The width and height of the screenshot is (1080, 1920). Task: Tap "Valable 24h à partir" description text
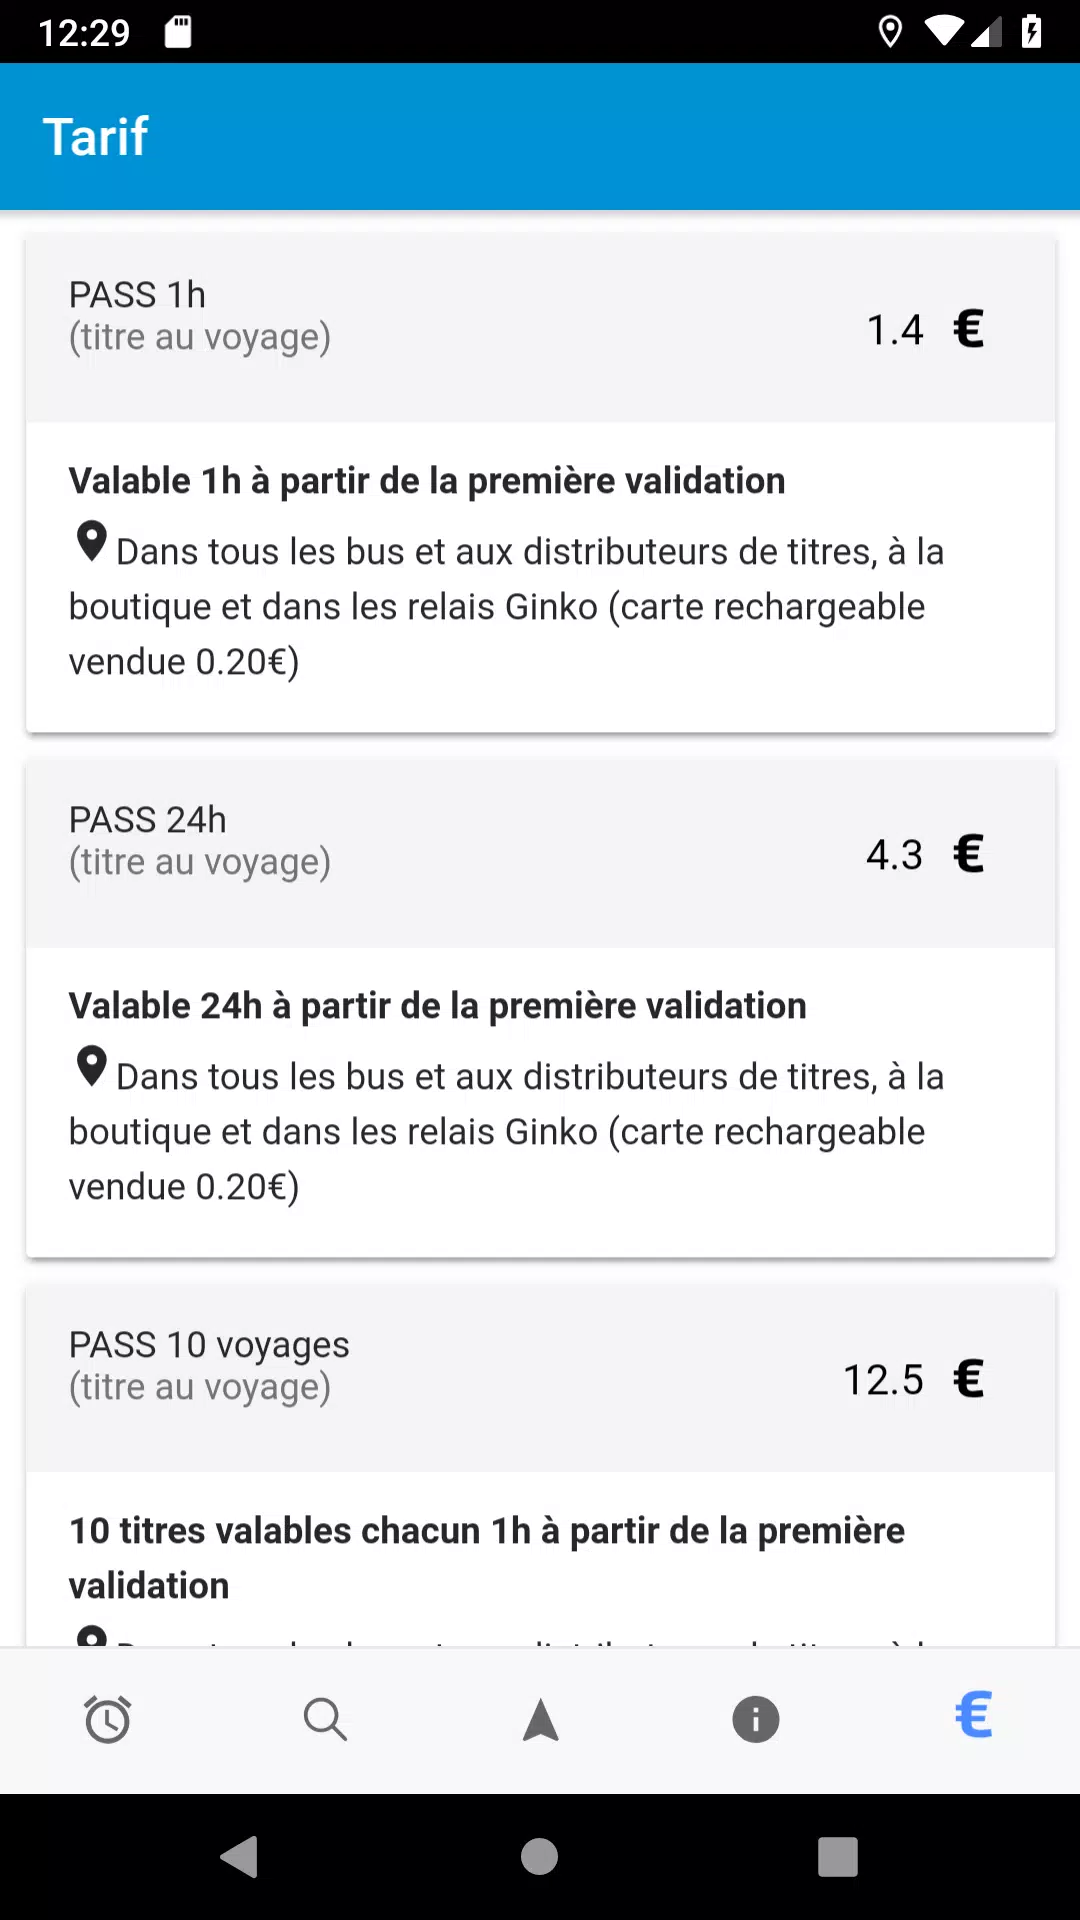click(437, 1006)
